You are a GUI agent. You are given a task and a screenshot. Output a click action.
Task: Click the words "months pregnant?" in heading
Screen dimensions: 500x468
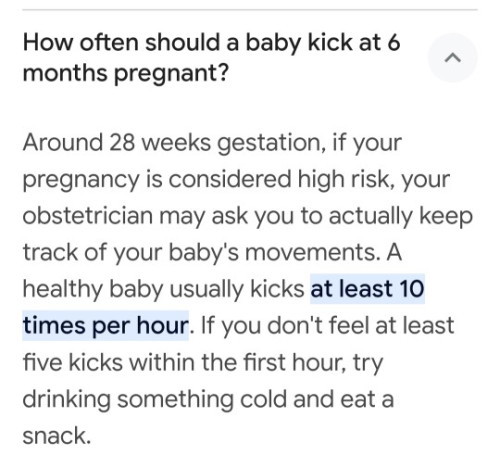pyautogui.click(x=126, y=73)
